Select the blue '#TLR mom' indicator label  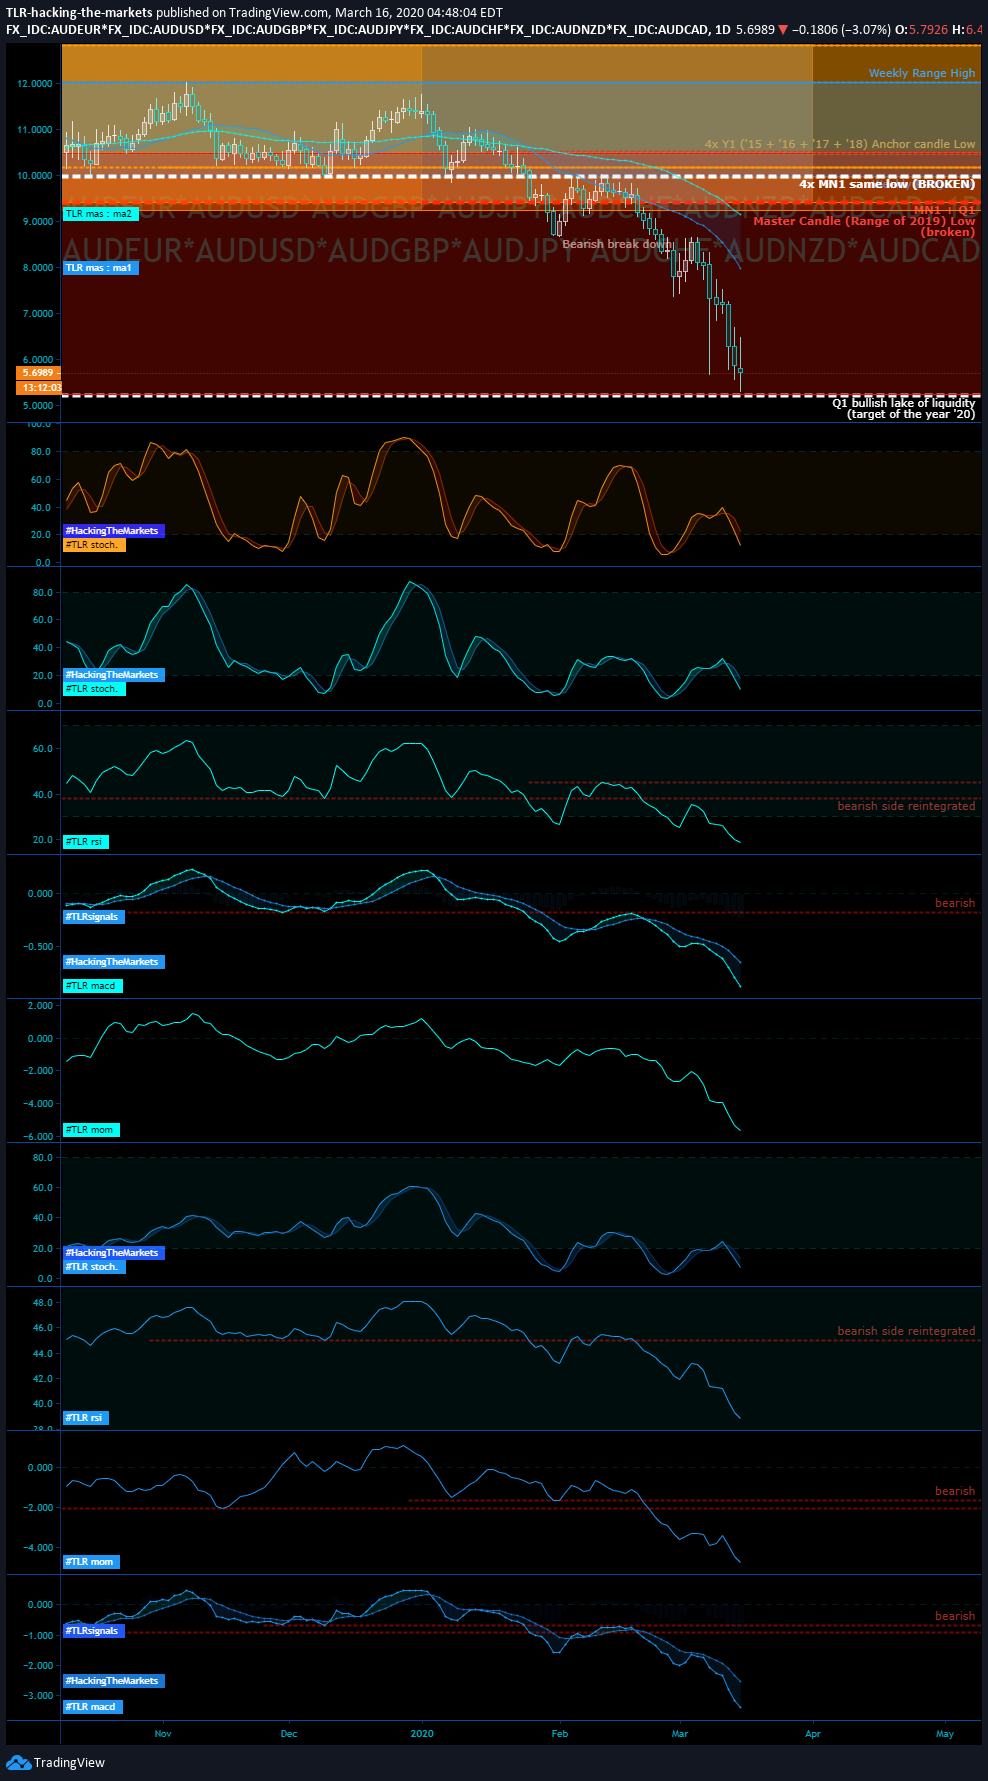click(91, 1562)
